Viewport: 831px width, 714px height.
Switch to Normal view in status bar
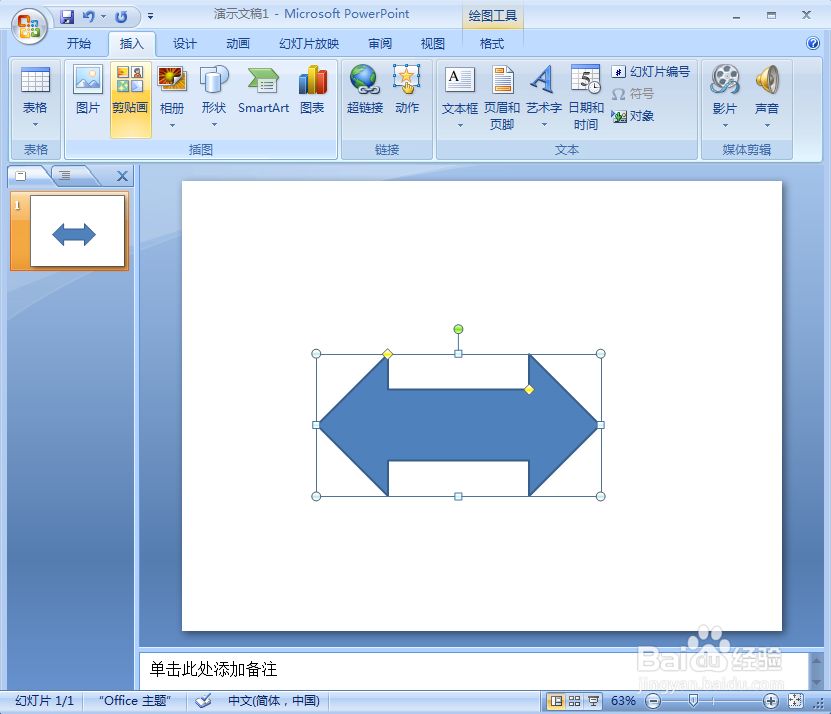click(555, 701)
